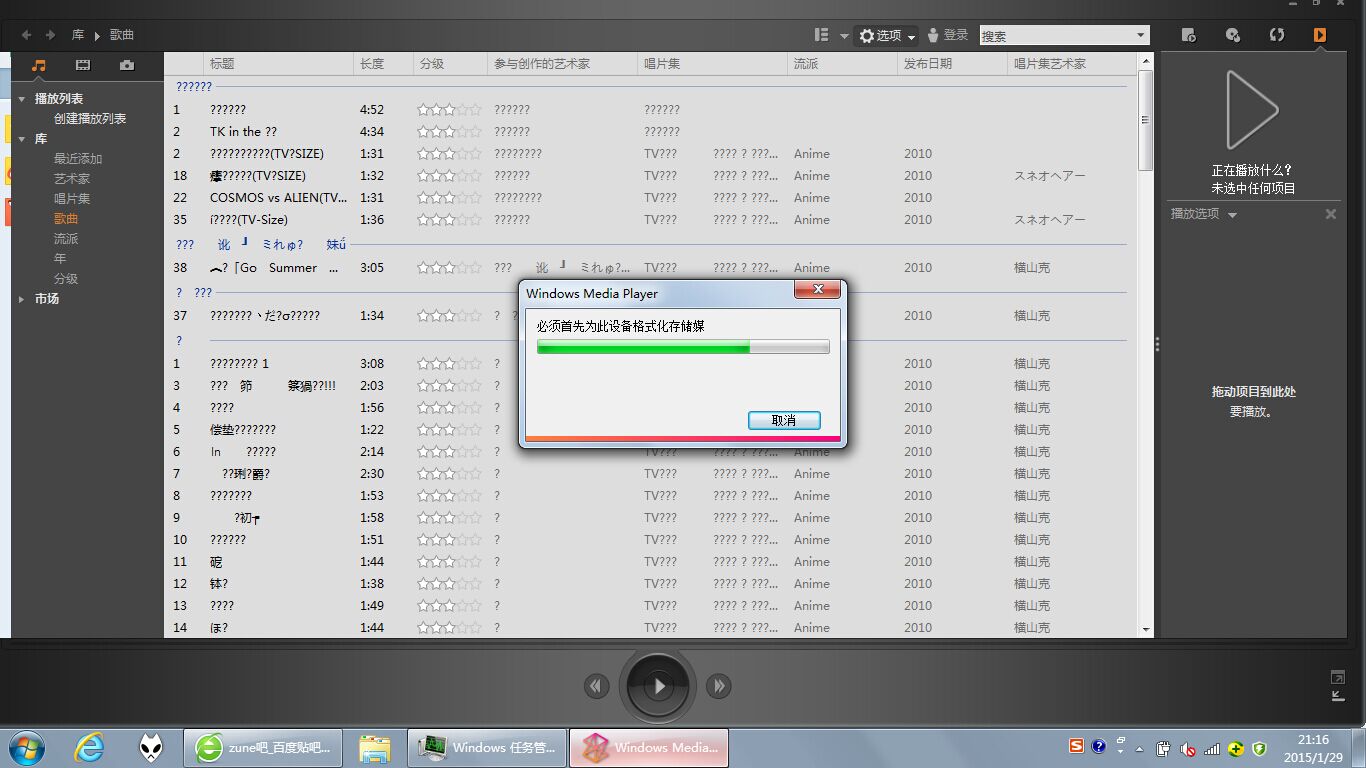This screenshot has height=768, width=1366.
Task: Set star rating for TK in the ?? row
Action: pyautogui.click(x=449, y=132)
